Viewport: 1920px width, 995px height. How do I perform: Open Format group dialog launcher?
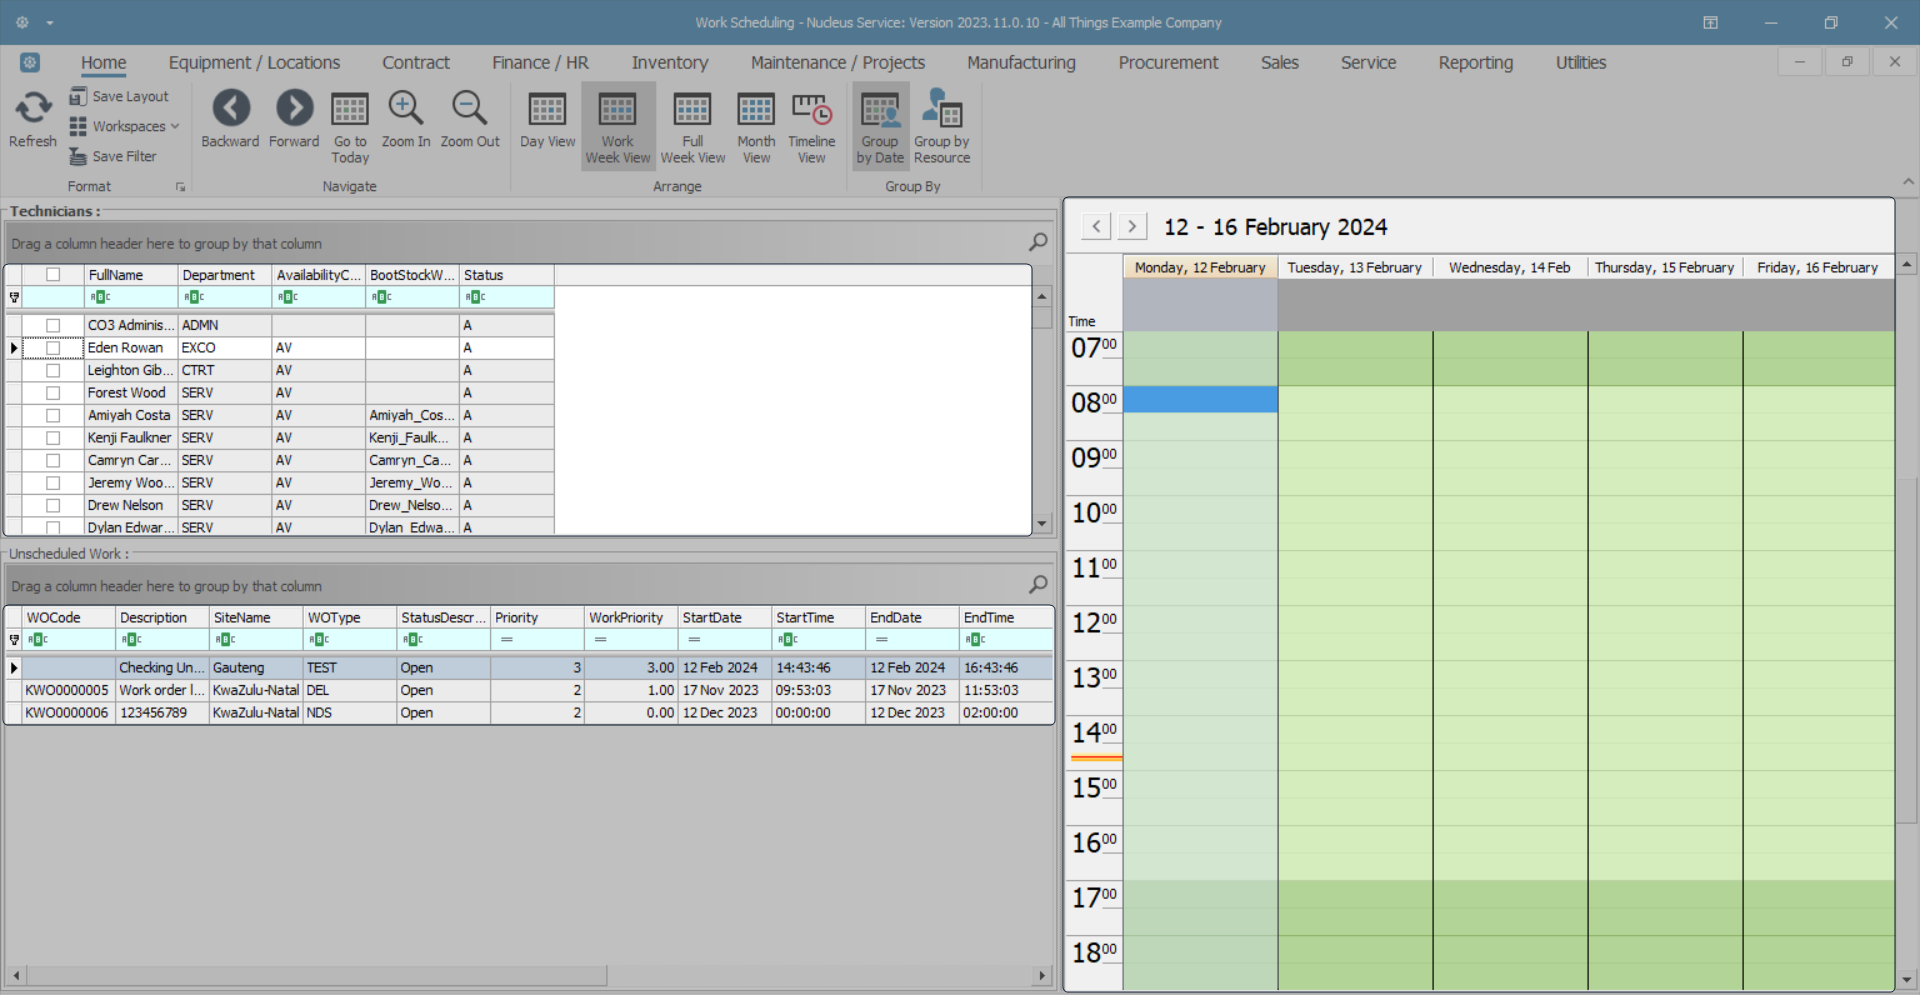pos(180,187)
